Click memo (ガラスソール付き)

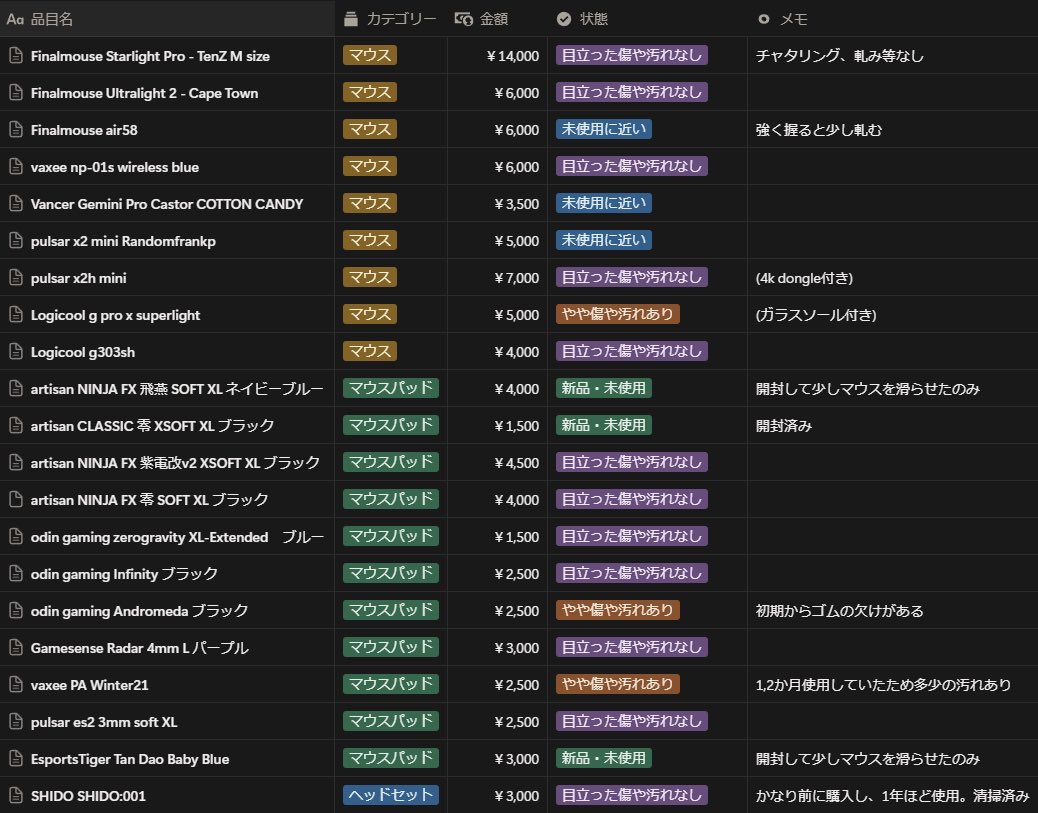click(816, 315)
